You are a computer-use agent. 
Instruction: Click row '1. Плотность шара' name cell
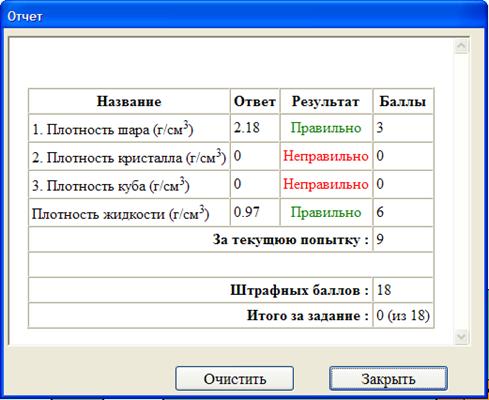tap(129, 129)
